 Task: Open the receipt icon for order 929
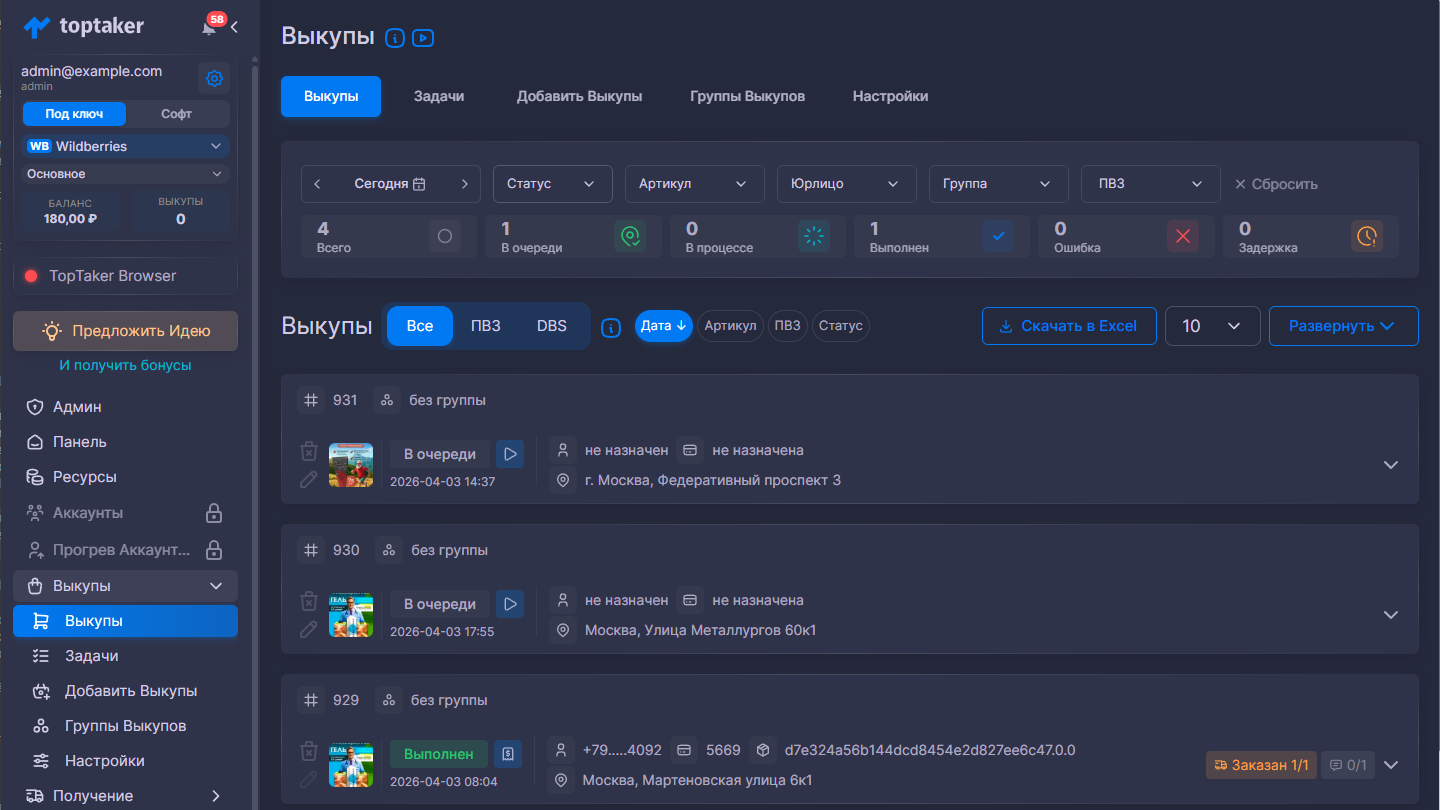509,754
